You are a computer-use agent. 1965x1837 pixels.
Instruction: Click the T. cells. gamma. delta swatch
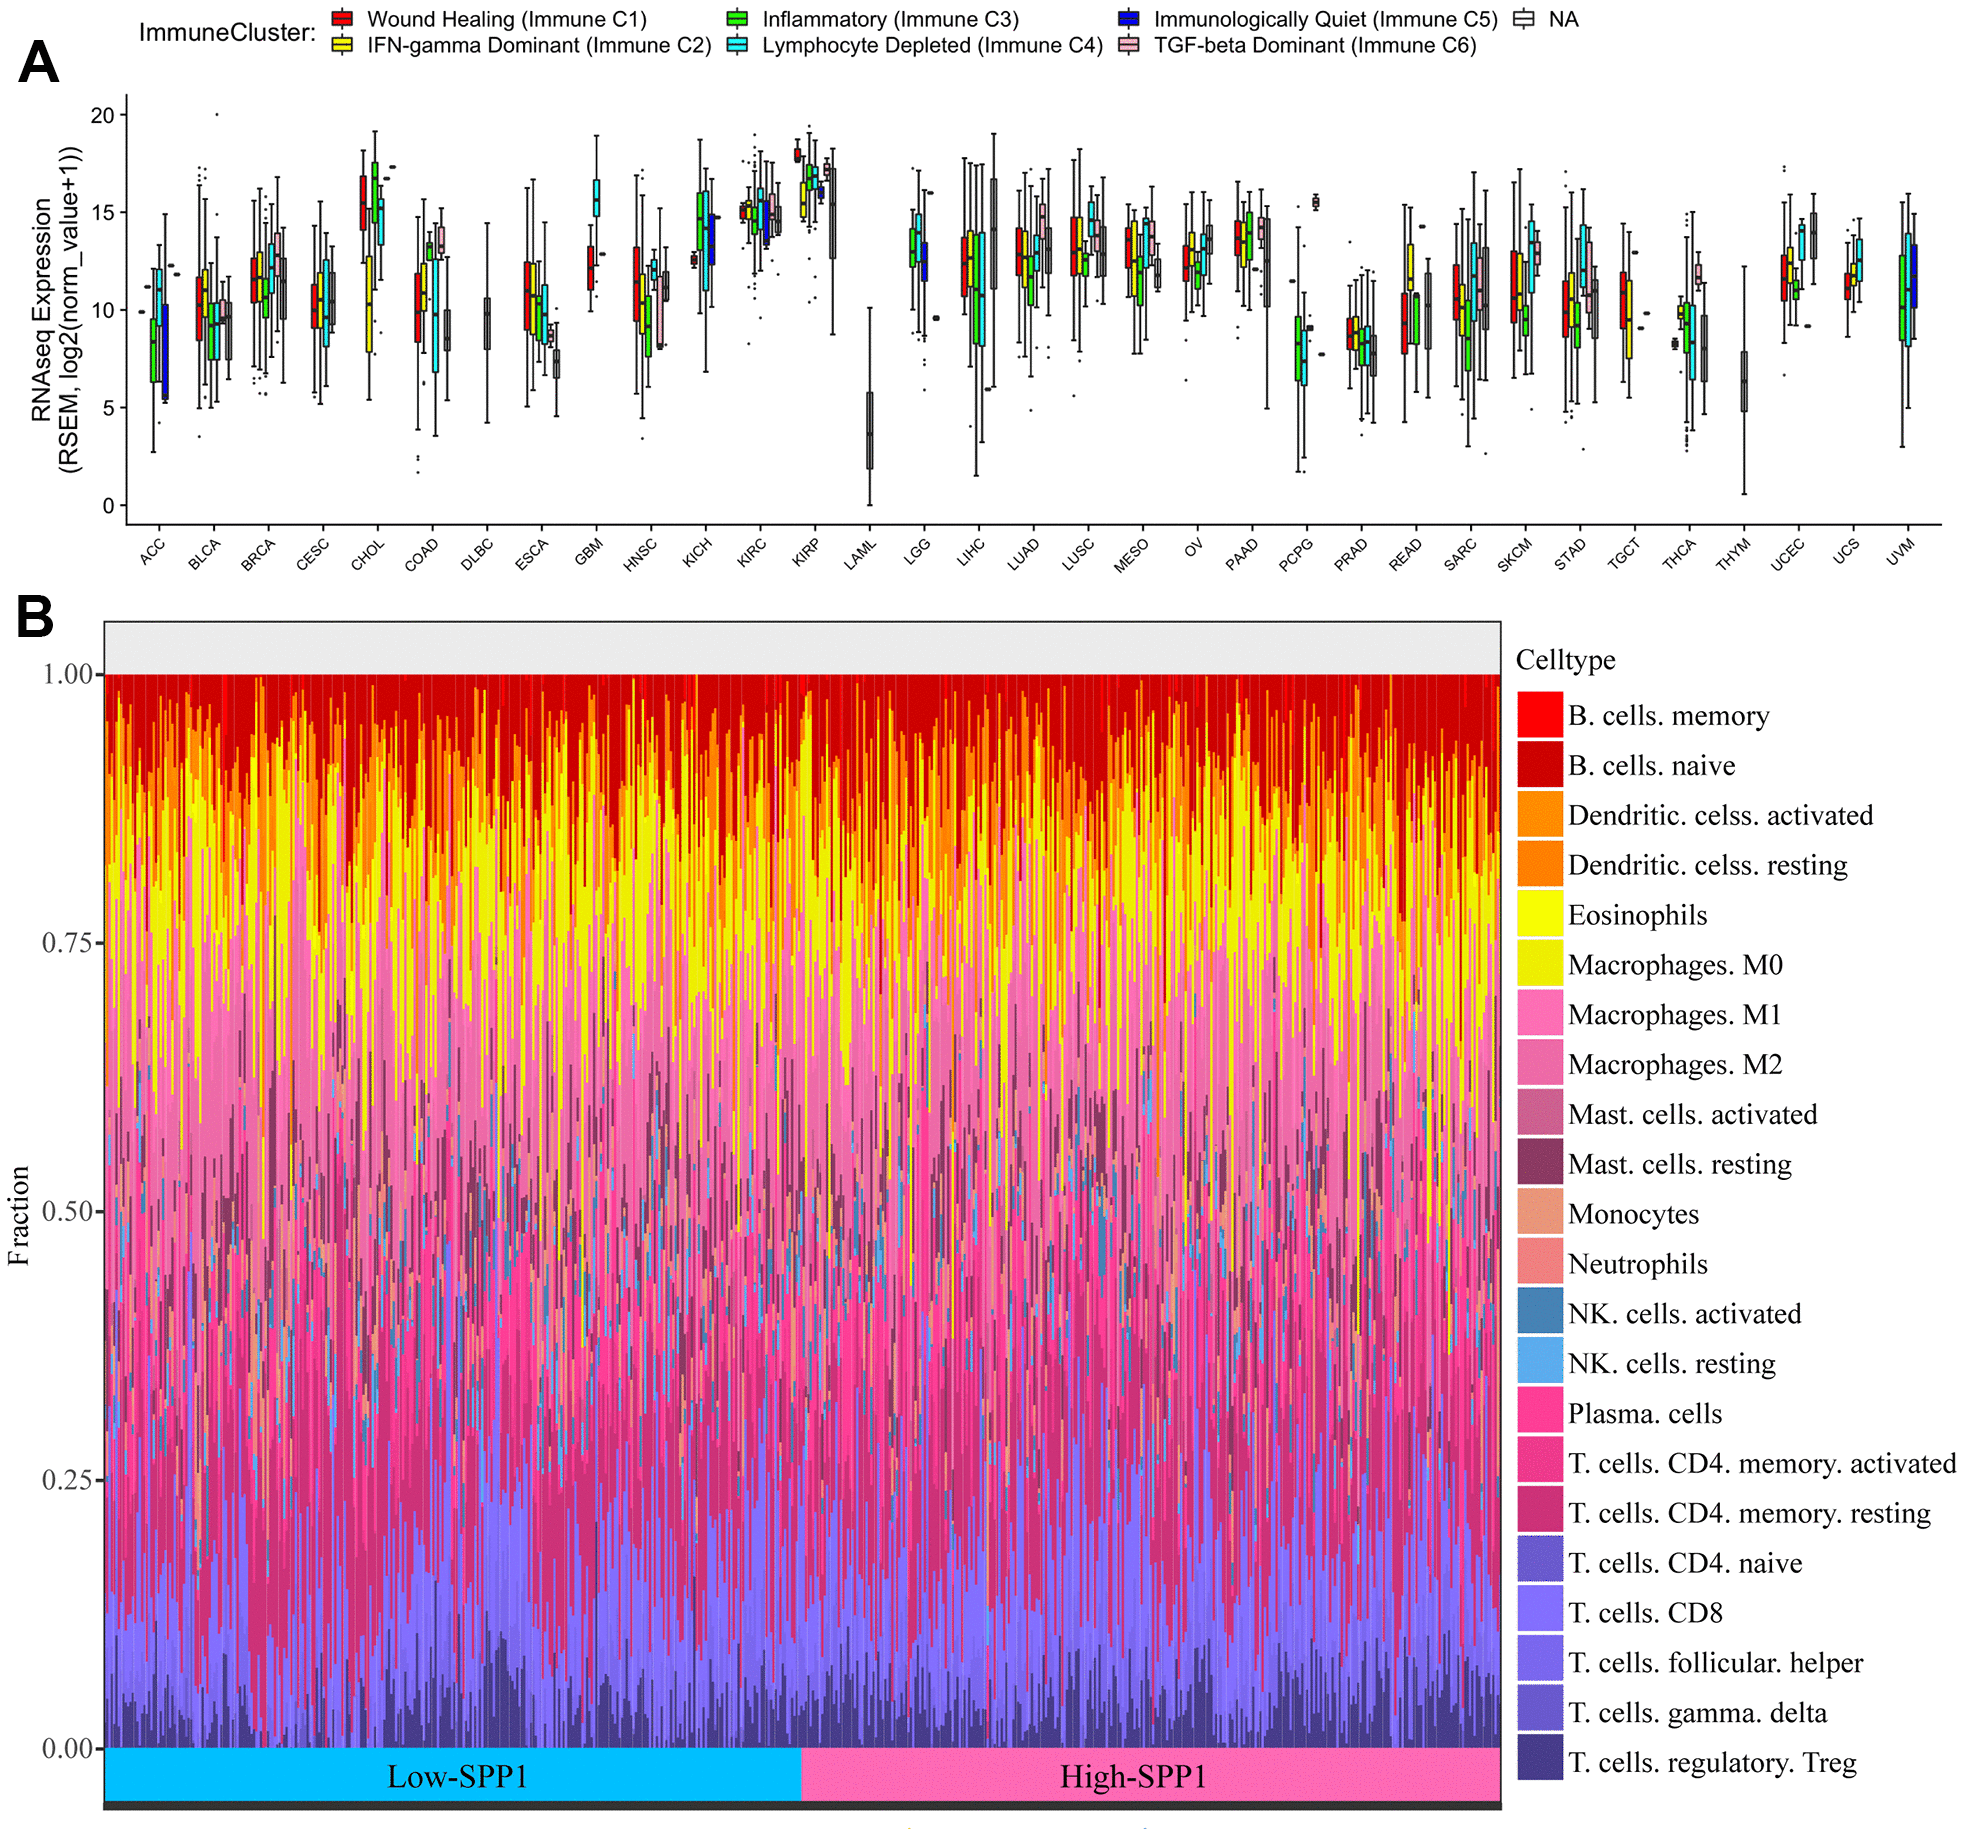(1539, 1710)
